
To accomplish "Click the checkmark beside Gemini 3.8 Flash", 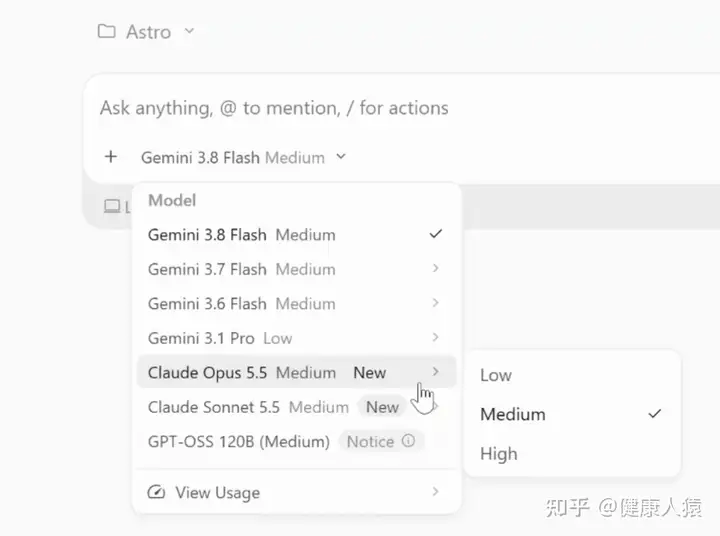I will pyautogui.click(x=435, y=234).
